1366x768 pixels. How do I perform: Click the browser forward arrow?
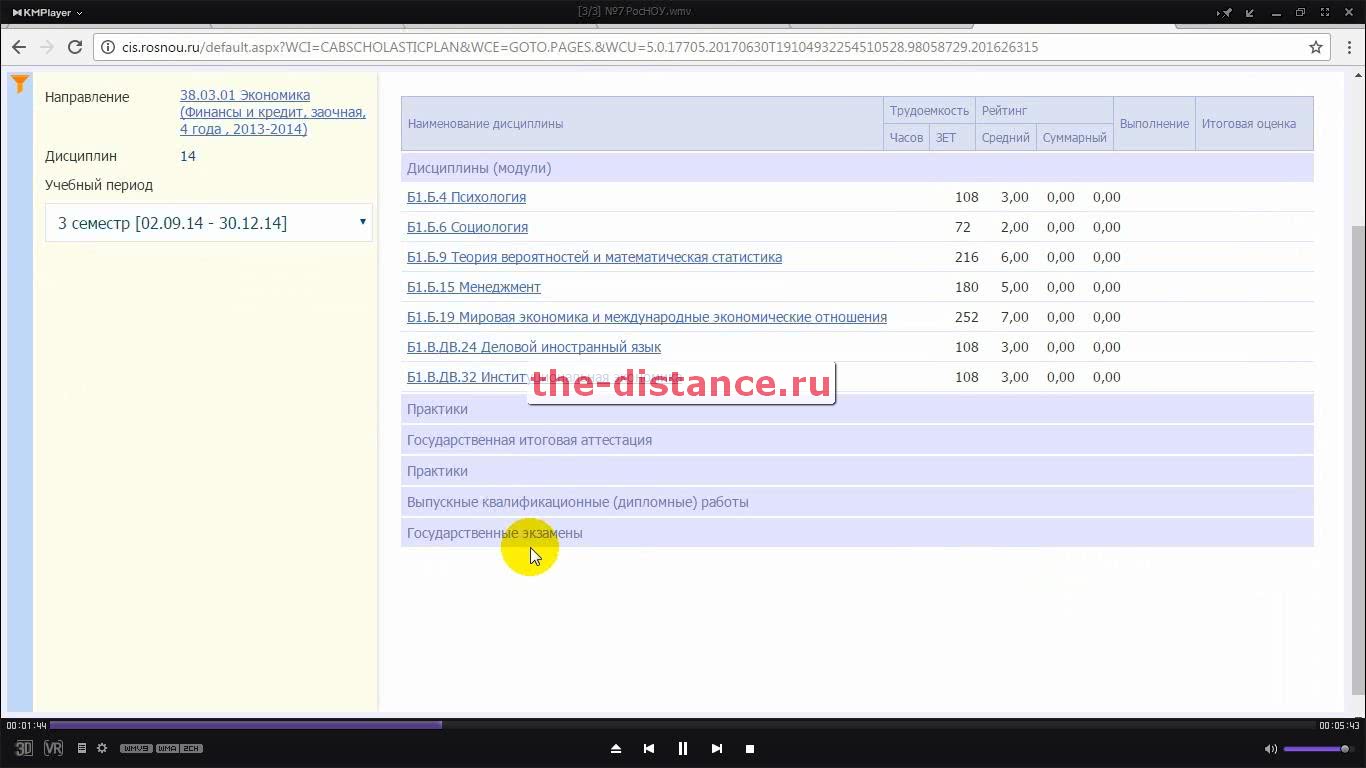pyautogui.click(x=46, y=47)
